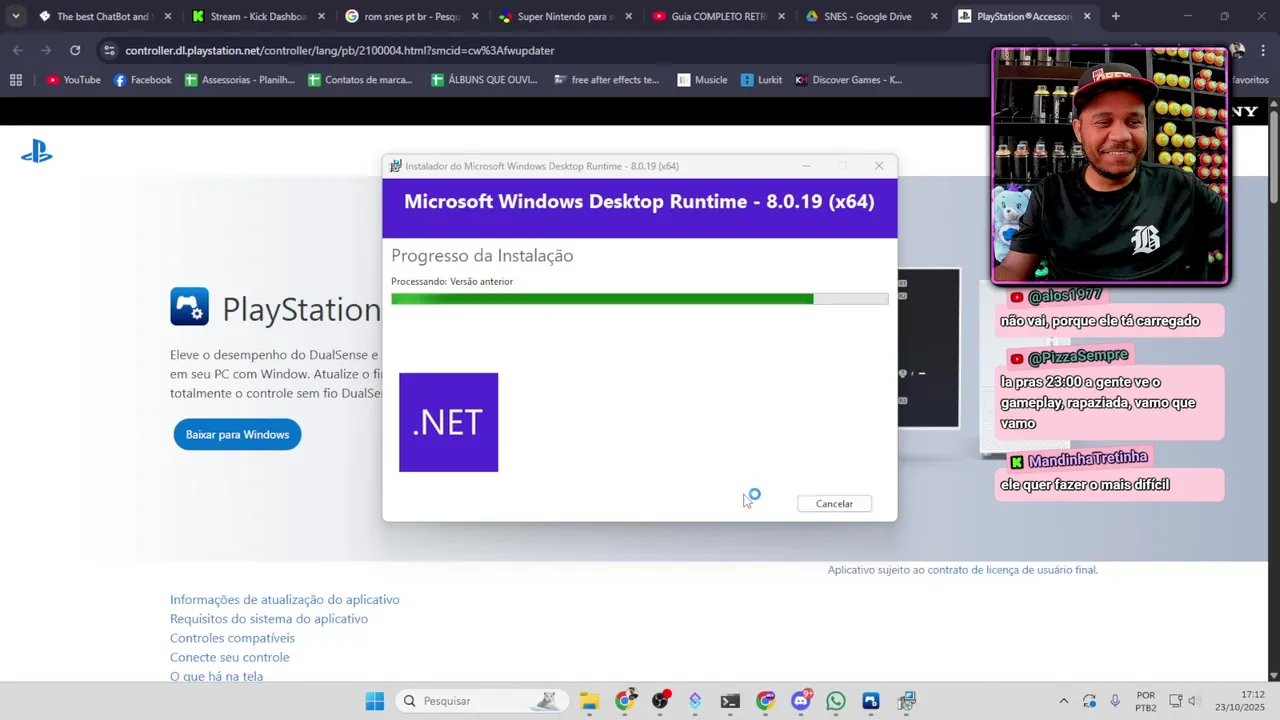This screenshot has height=720, width=1280.
Task: Open the terminal app in taskbar
Action: pyautogui.click(x=730, y=701)
